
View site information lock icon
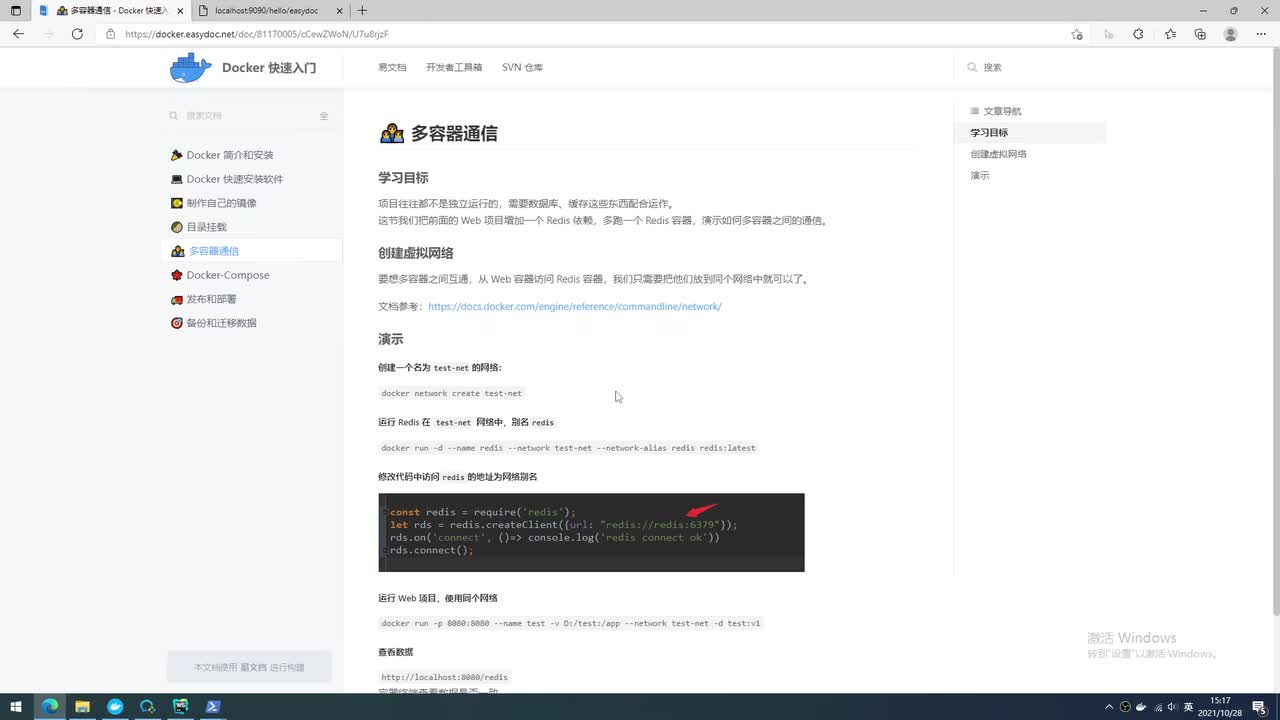[111, 34]
